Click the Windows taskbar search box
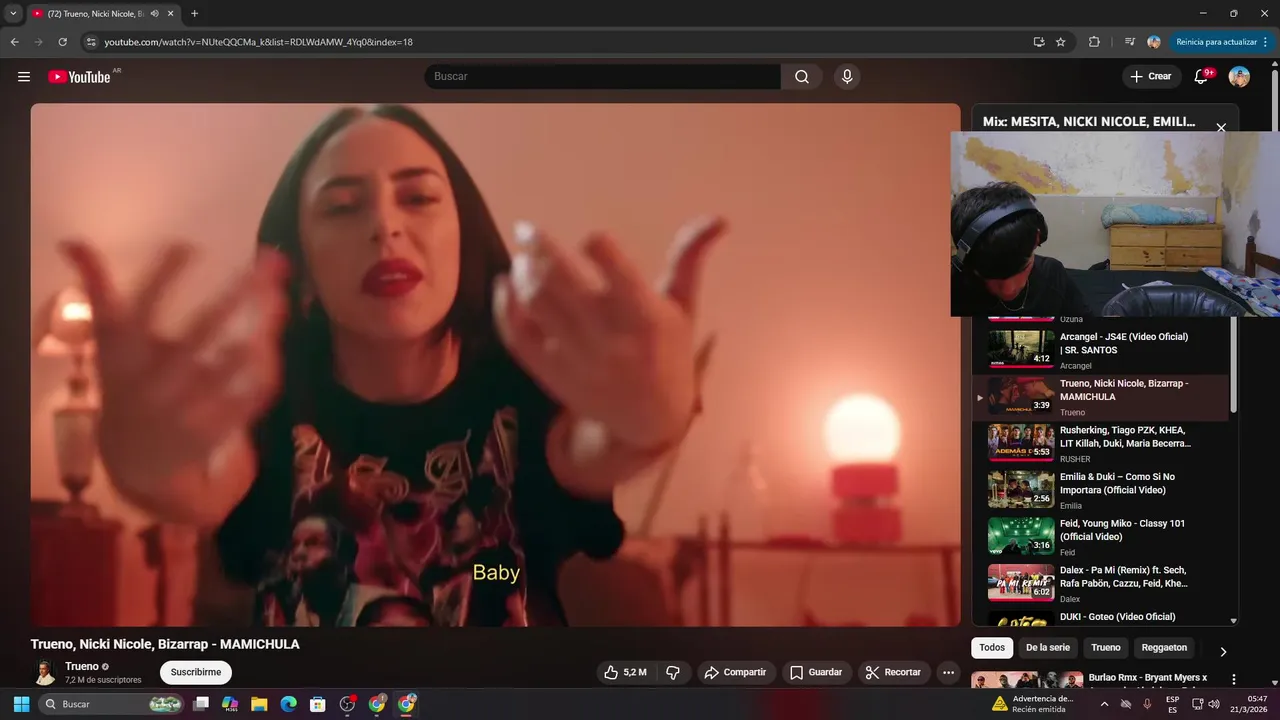 (113, 704)
